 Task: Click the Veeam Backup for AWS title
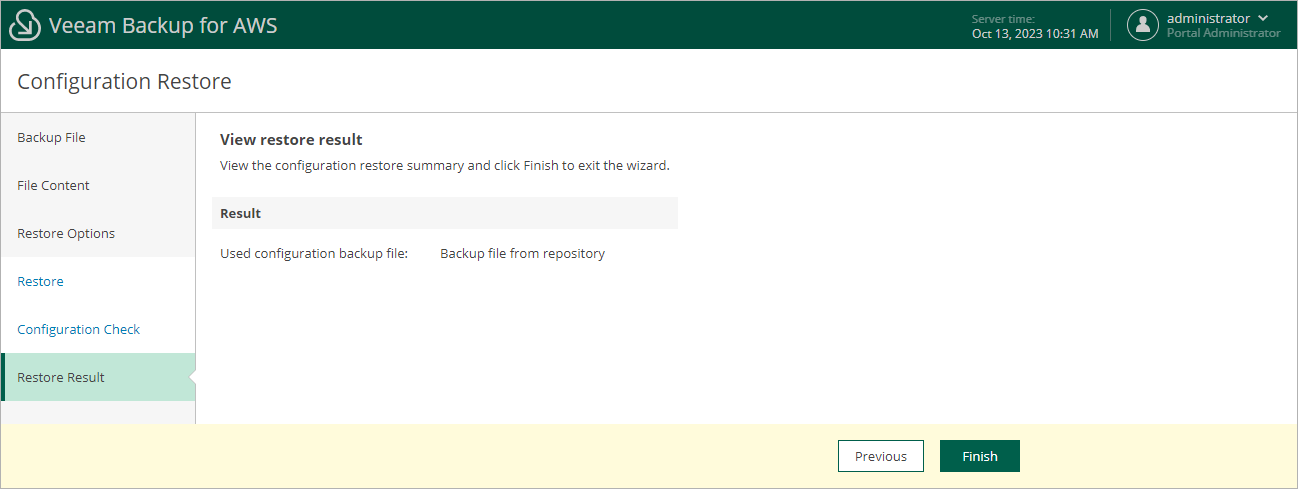163,26
